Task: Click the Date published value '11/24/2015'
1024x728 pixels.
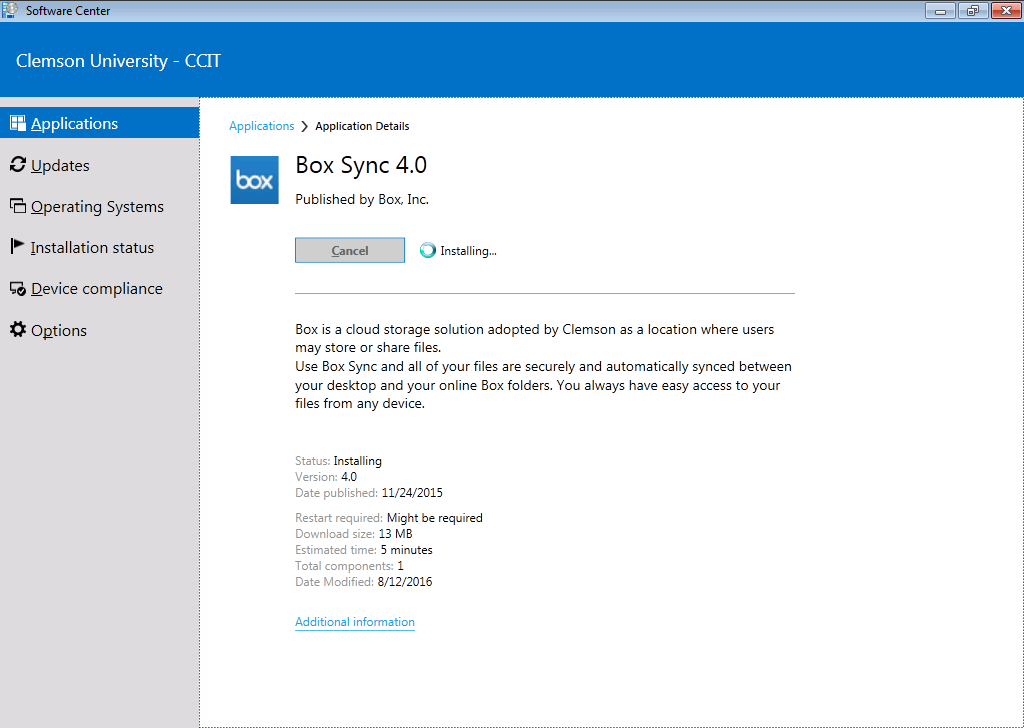Action: pyautogui.click(x=412, y=492)
